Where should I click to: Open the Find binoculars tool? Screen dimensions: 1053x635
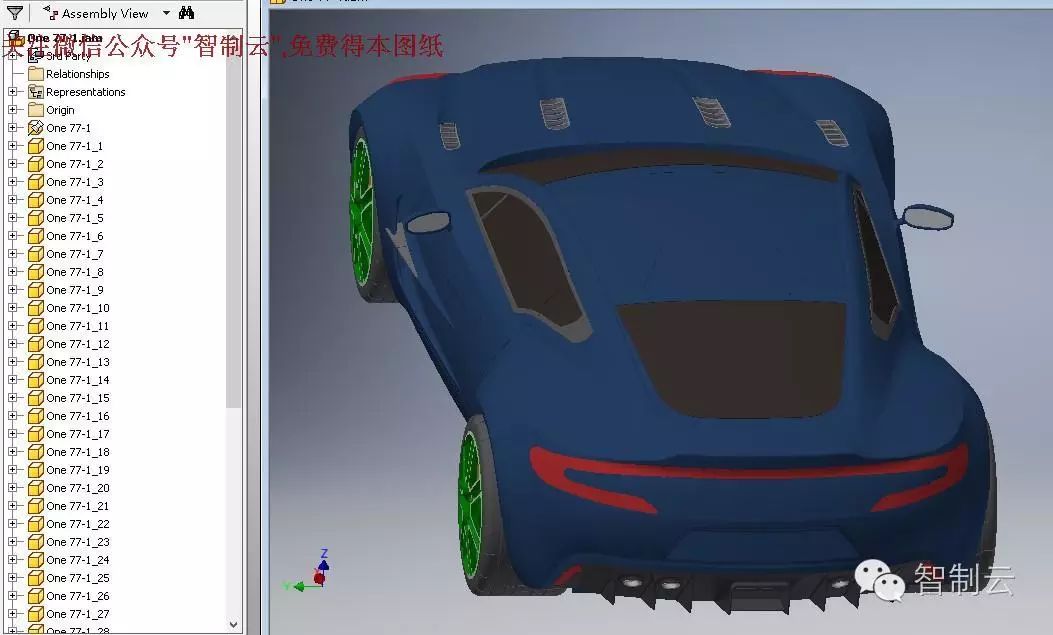(187, 12)
